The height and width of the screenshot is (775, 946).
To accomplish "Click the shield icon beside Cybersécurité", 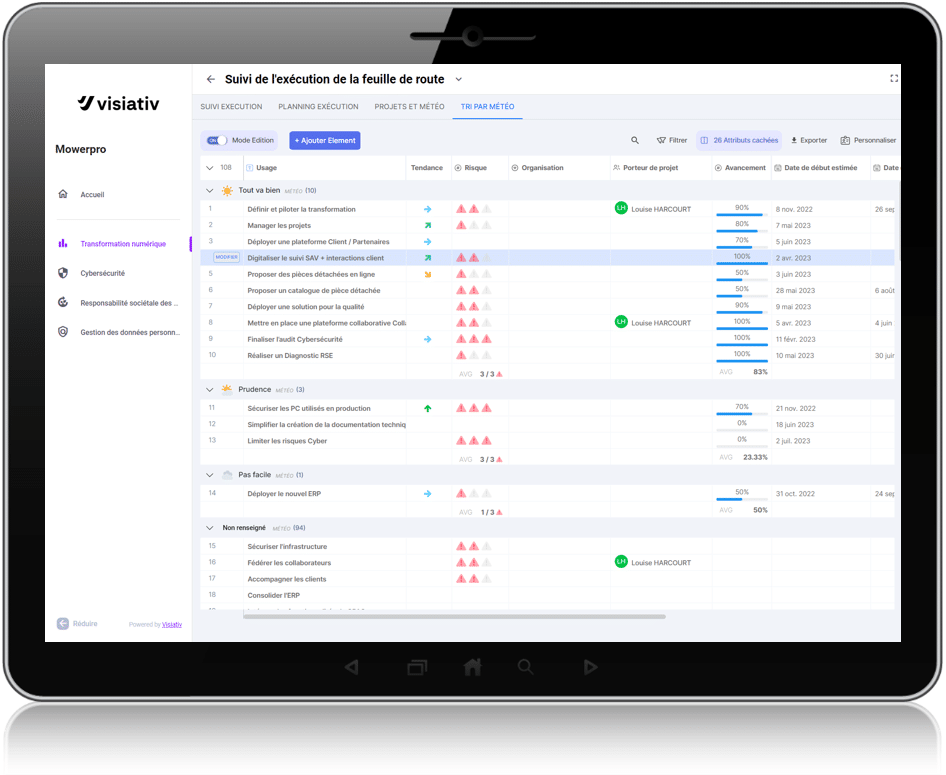I will pos(63,273).
